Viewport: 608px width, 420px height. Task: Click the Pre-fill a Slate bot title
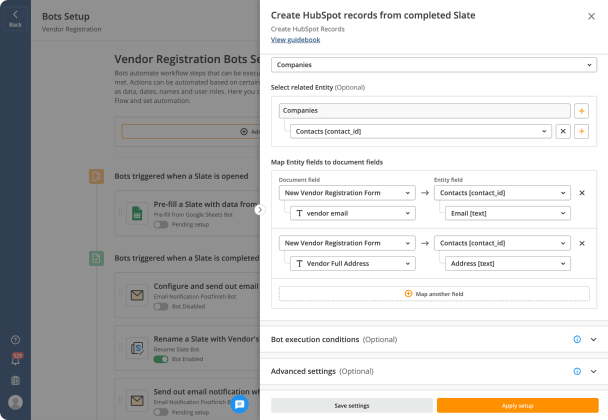(x=206, y=204)
